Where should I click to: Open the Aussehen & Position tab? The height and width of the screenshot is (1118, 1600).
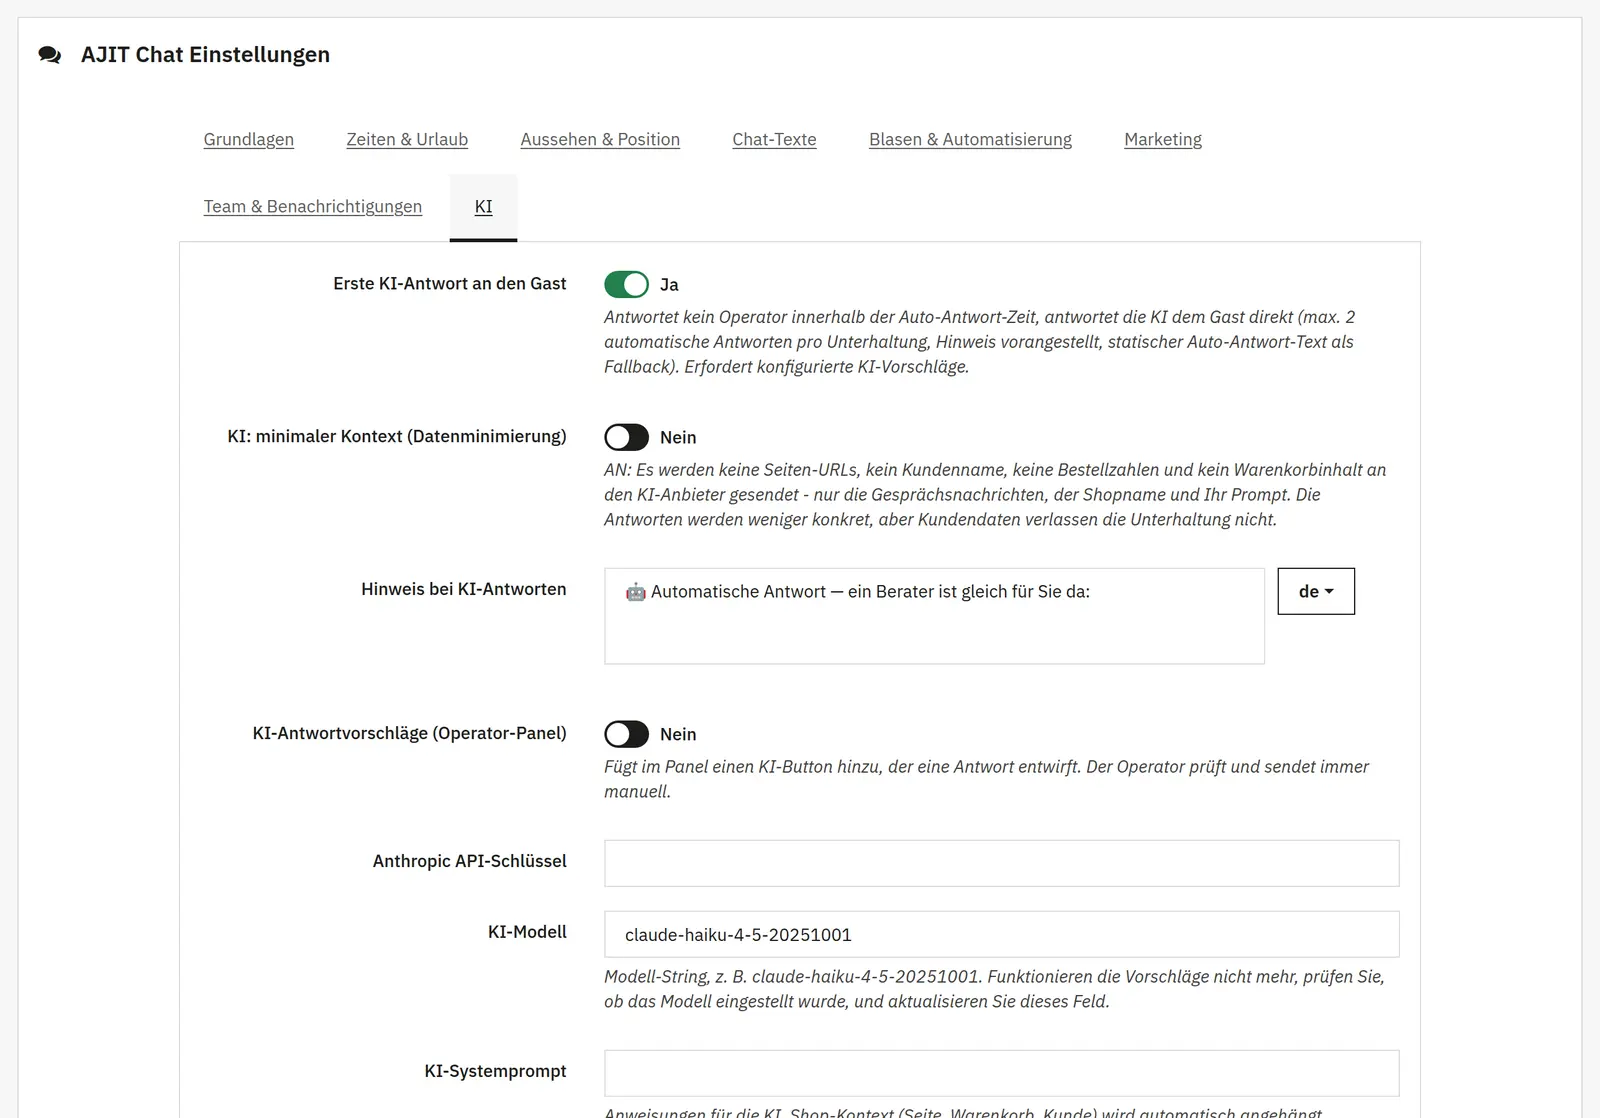click(x=600, y=139)
